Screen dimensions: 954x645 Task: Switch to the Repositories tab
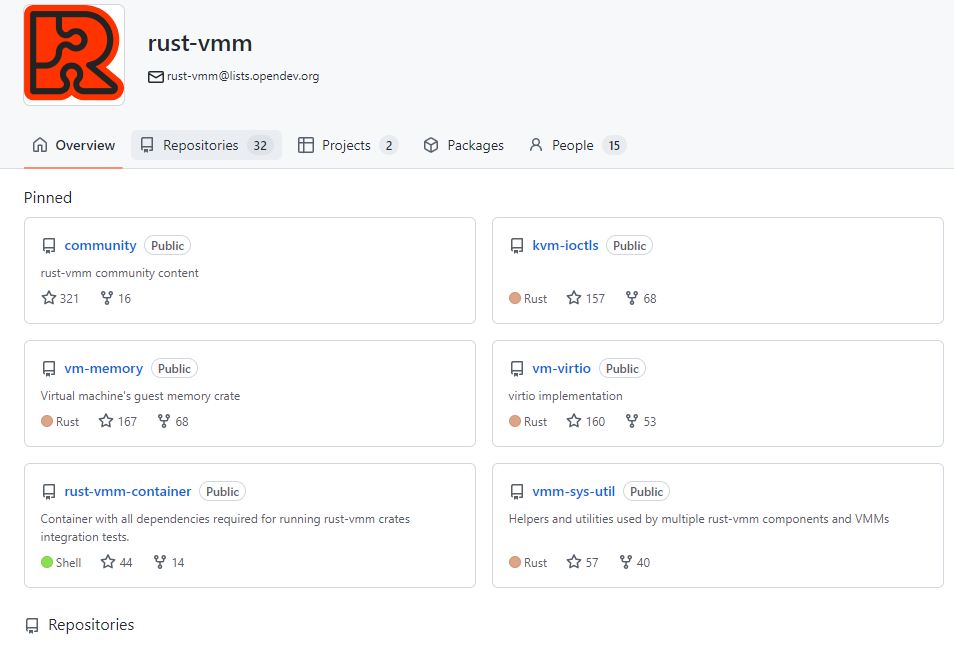pos(205,145)
